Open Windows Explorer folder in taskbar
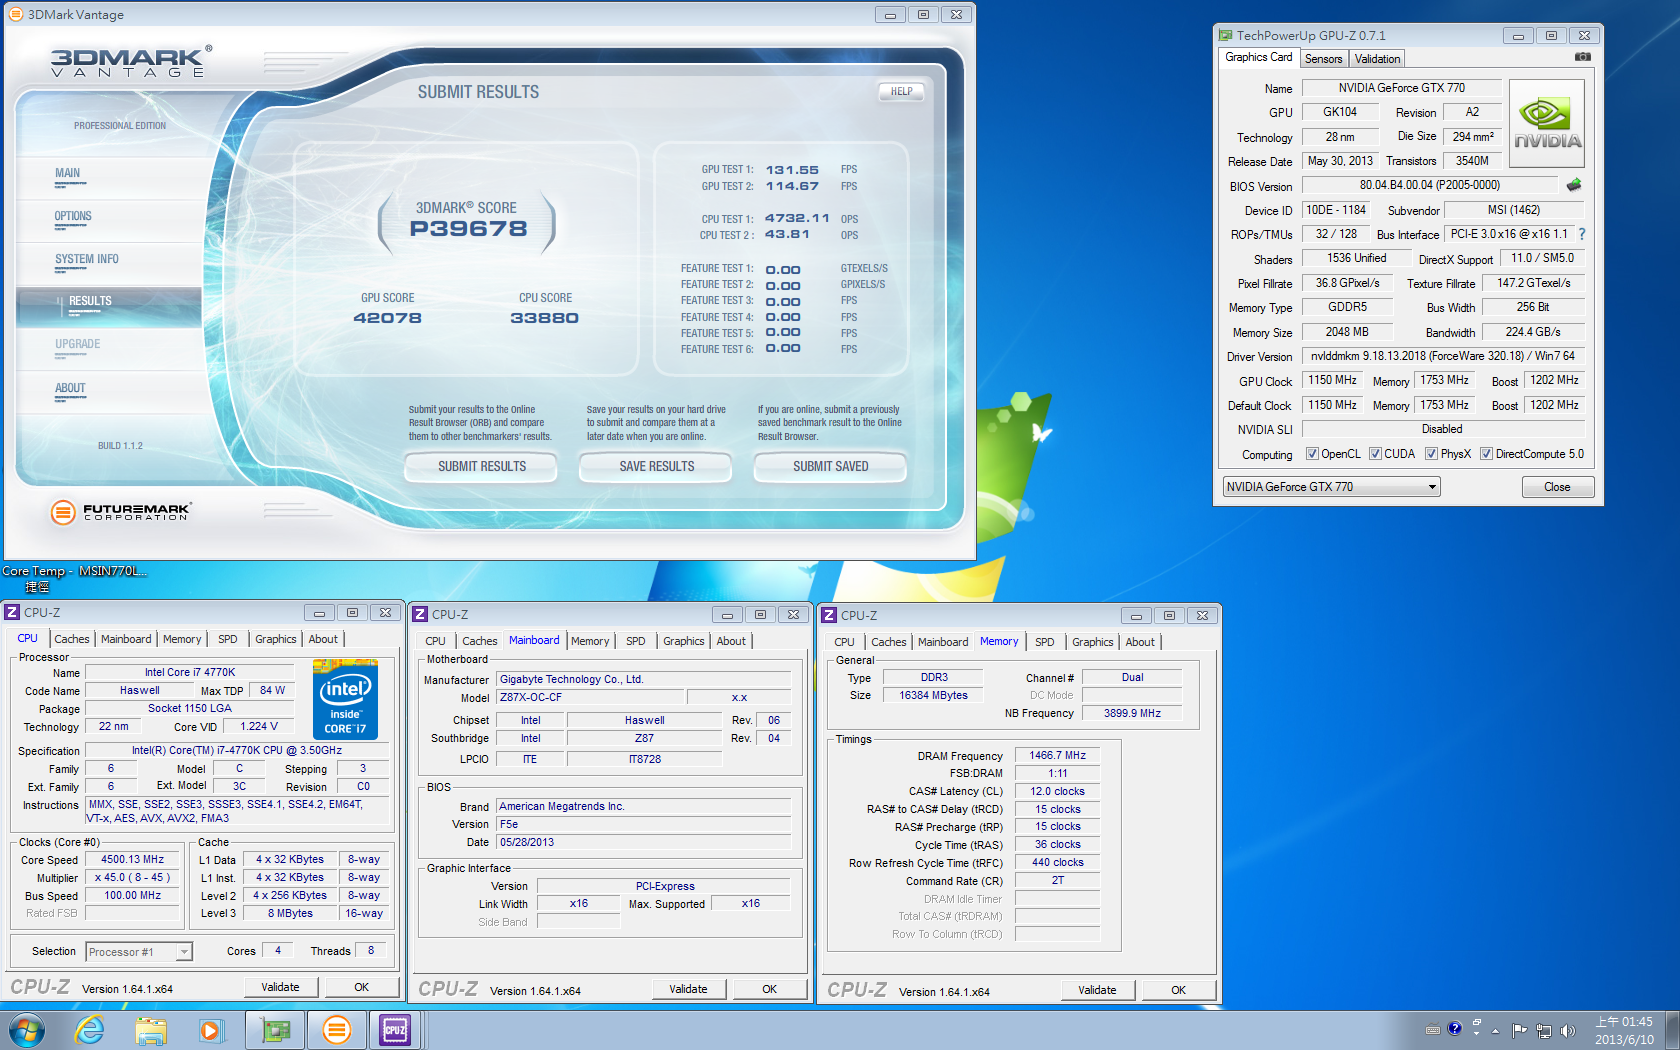1680x1050 pixels. 151,1030
